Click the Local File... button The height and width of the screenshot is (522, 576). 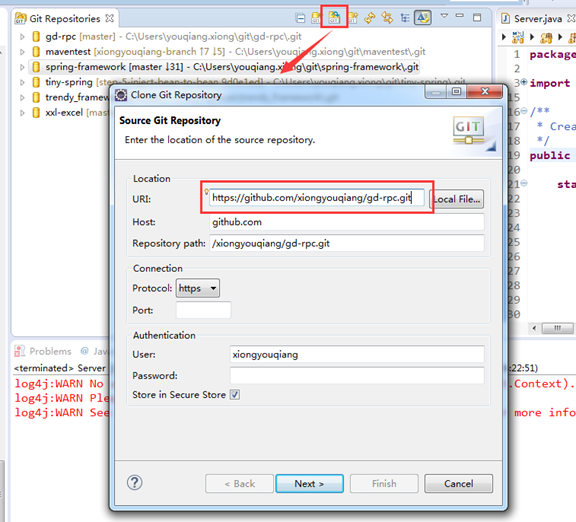(x=457, y=199)
